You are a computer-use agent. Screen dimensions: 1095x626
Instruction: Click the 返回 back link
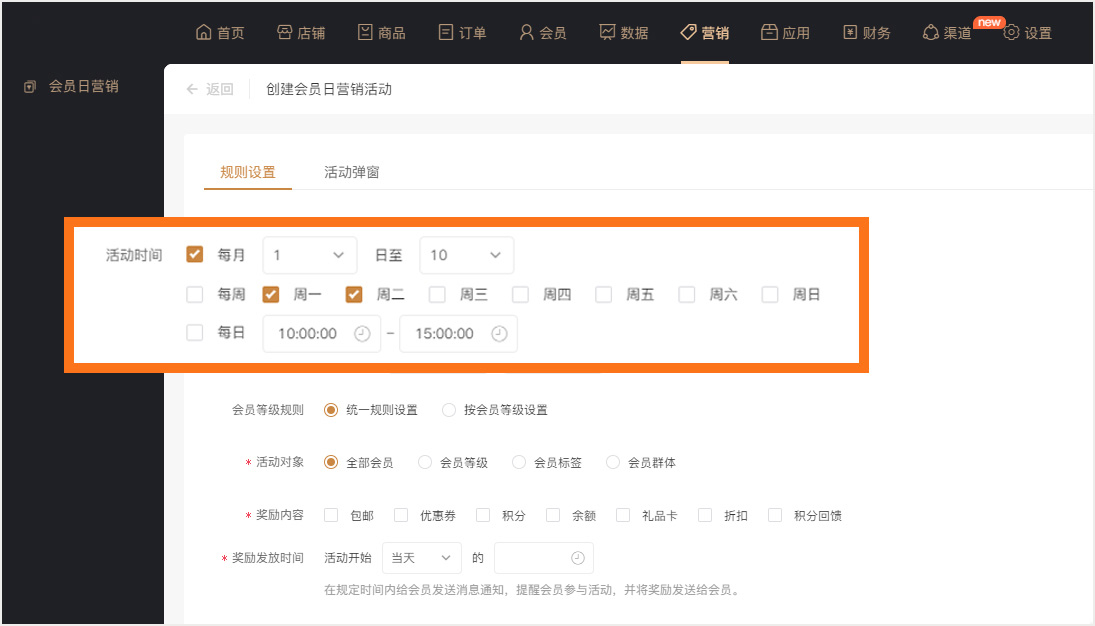click(210, 89)
